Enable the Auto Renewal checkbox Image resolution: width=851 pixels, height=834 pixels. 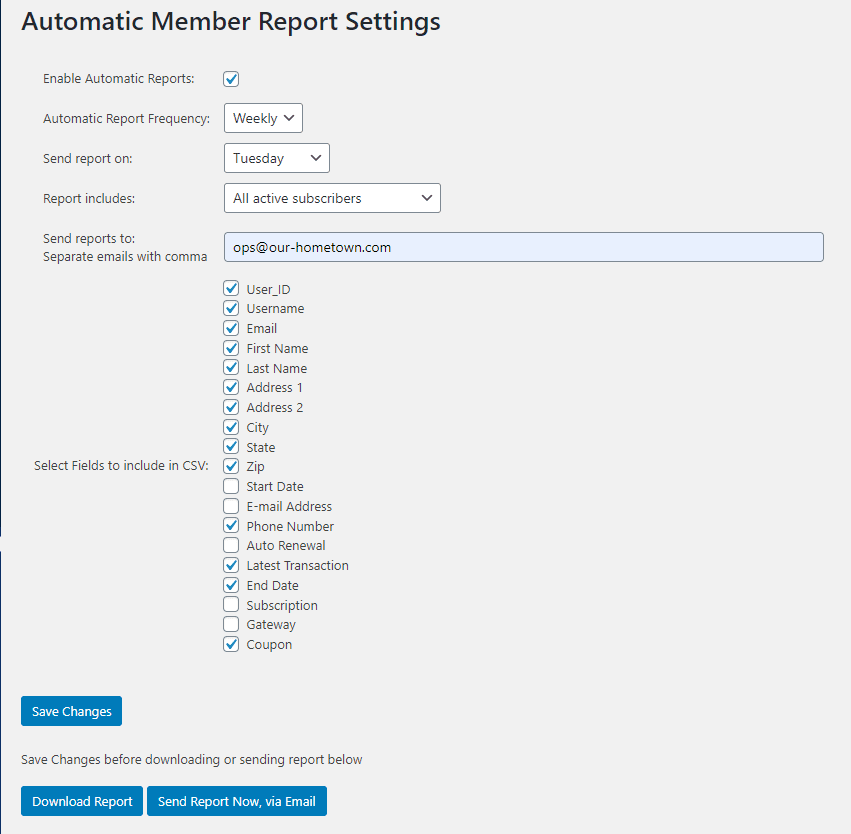(231, 545)
